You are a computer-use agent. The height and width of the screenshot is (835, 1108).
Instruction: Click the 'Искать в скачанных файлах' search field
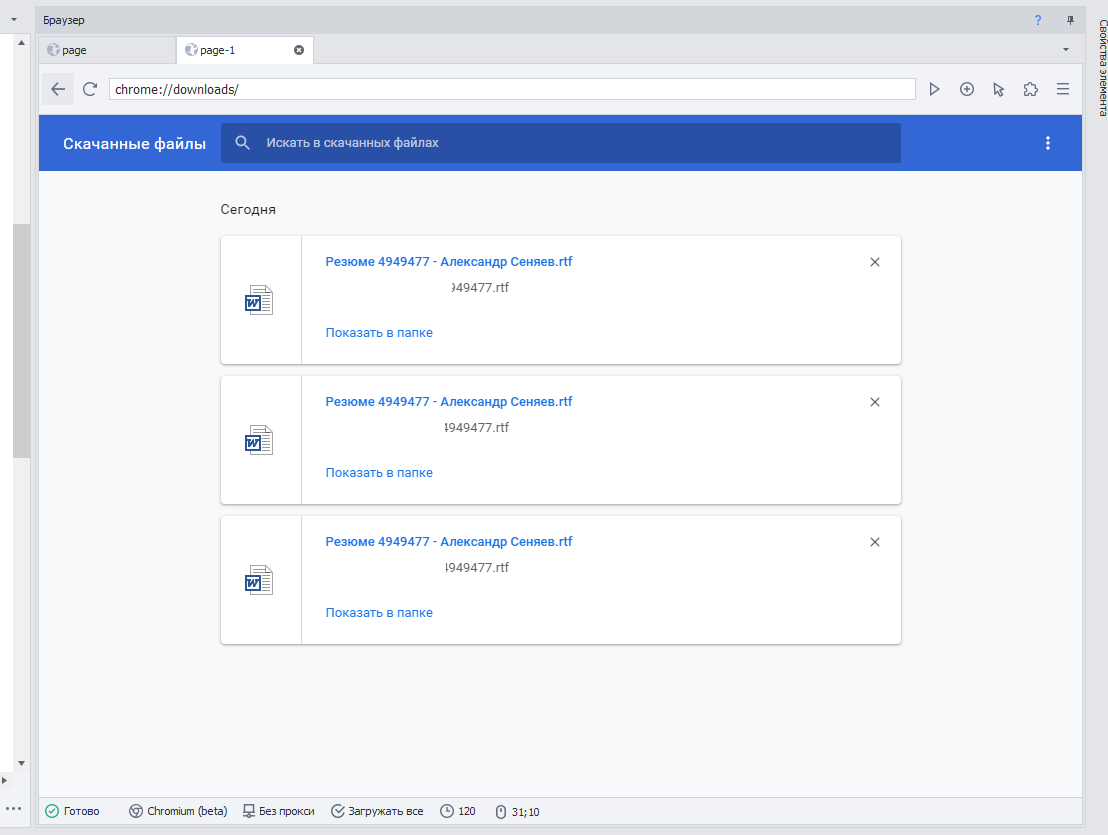pos(560,143)
